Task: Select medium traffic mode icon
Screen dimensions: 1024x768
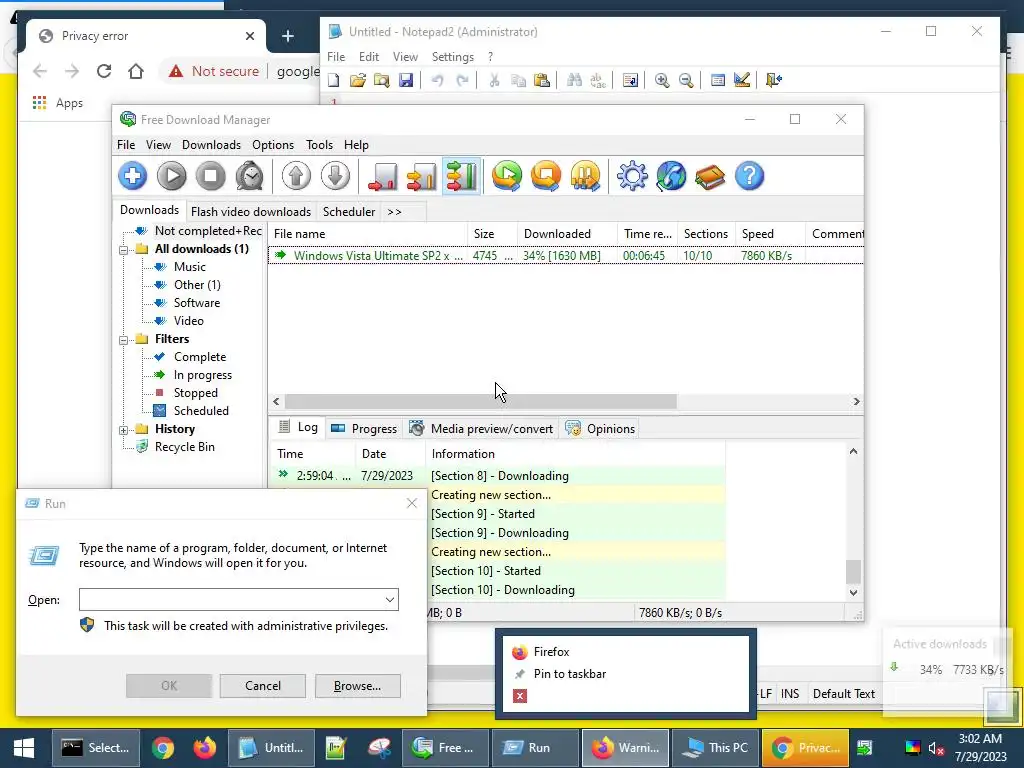Action: pos(422,176)
